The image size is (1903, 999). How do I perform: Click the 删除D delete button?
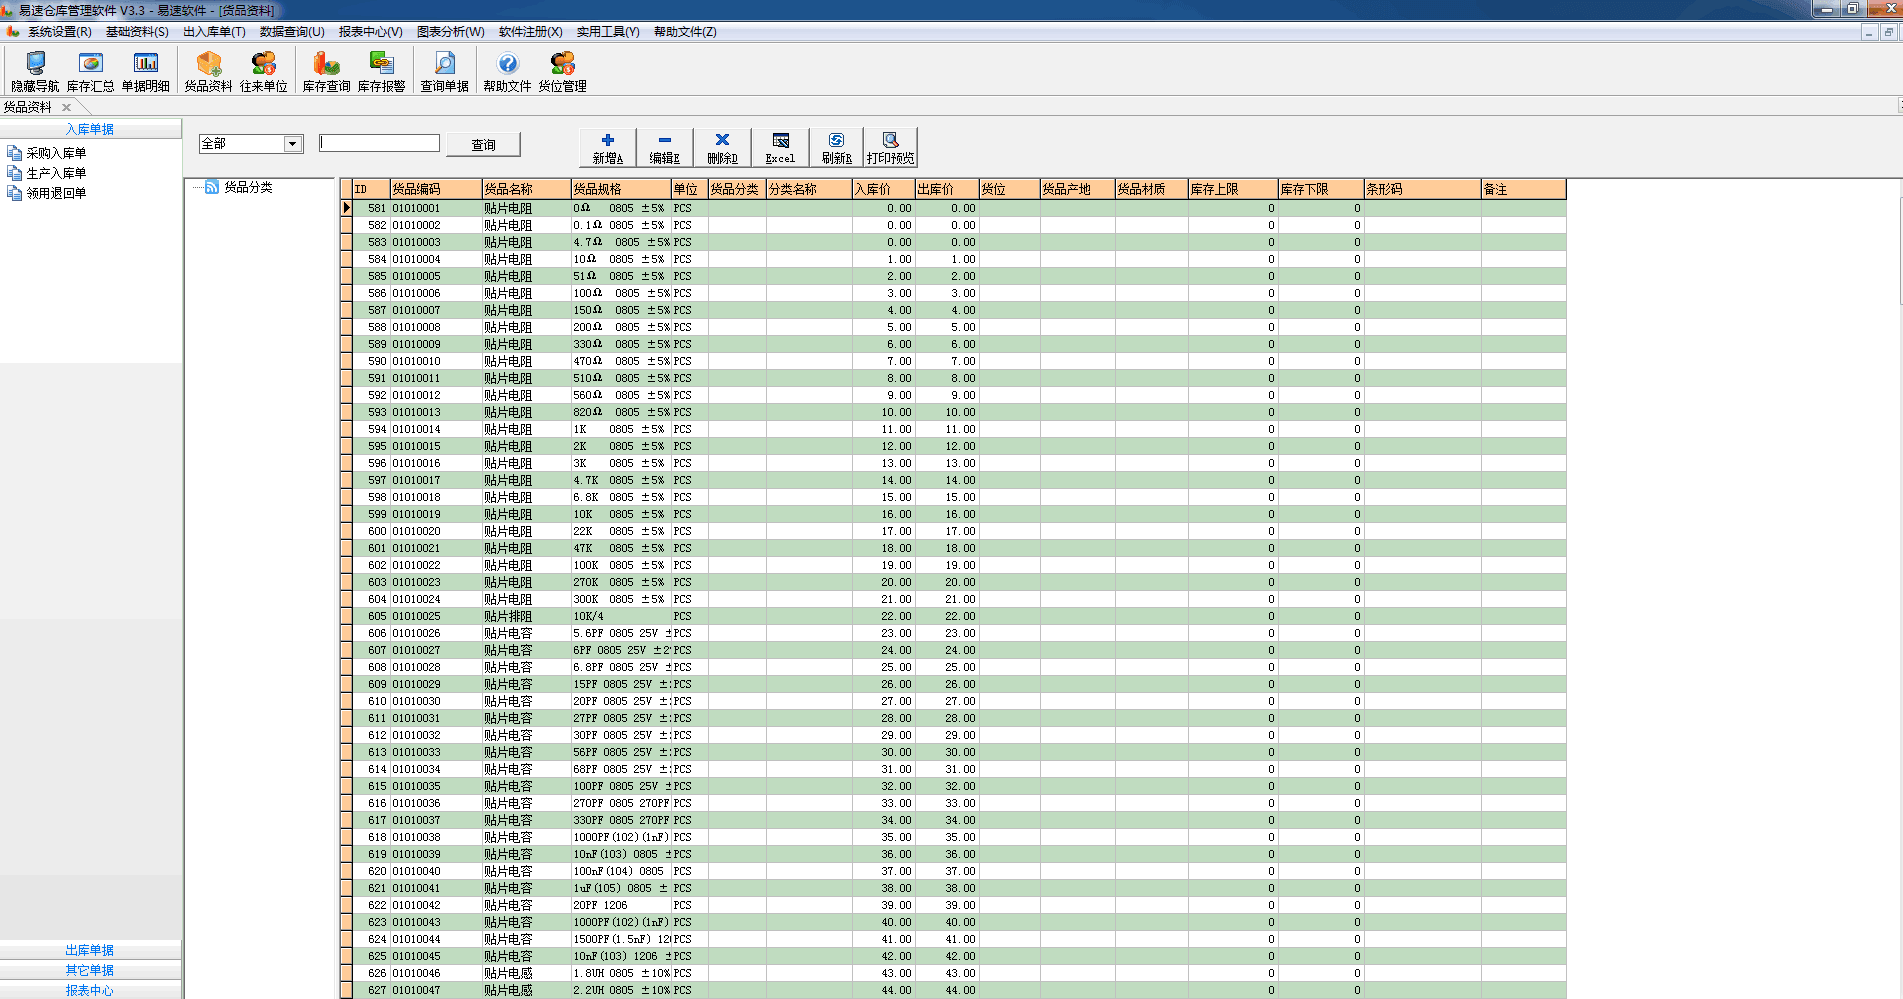[722, 148]
